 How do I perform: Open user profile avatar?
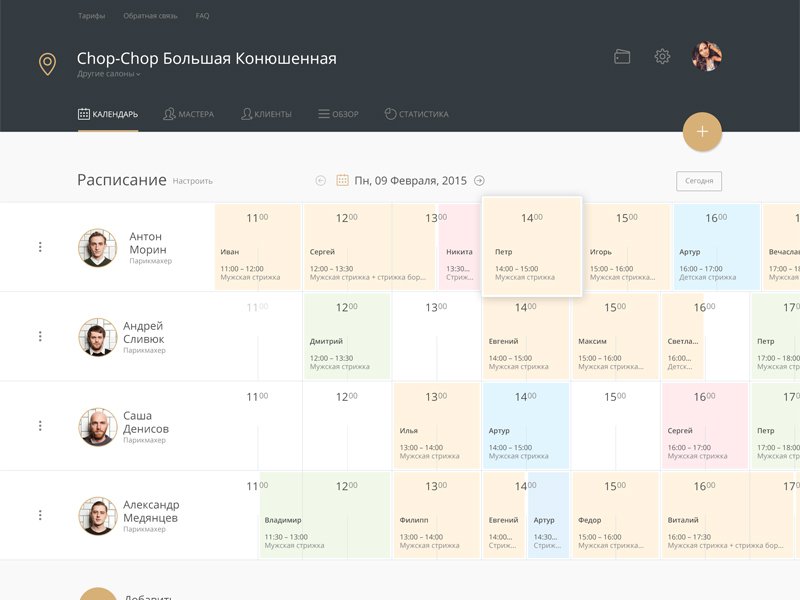707,56
